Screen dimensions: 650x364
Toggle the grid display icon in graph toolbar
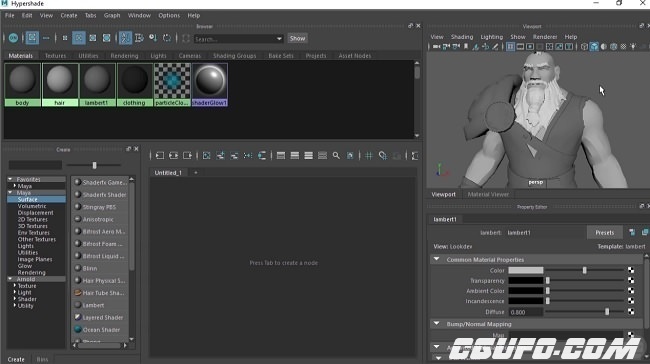[x=369, y=155]
